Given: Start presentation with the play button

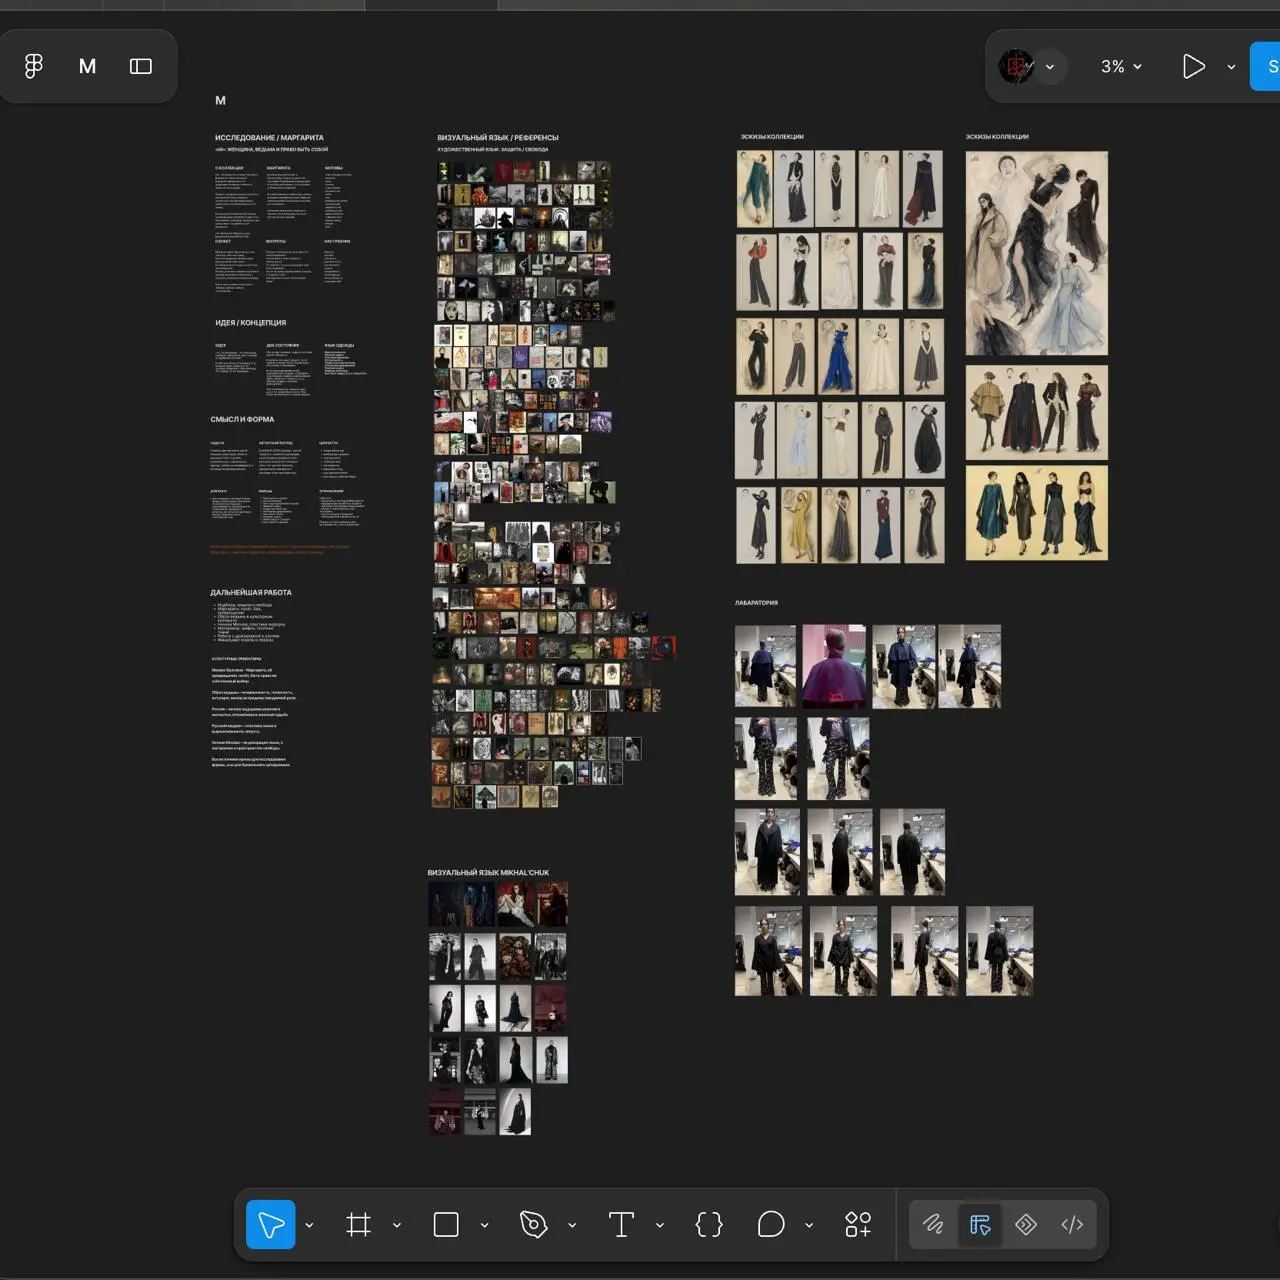Looking at the screenshot, I should click(1193, 67).
